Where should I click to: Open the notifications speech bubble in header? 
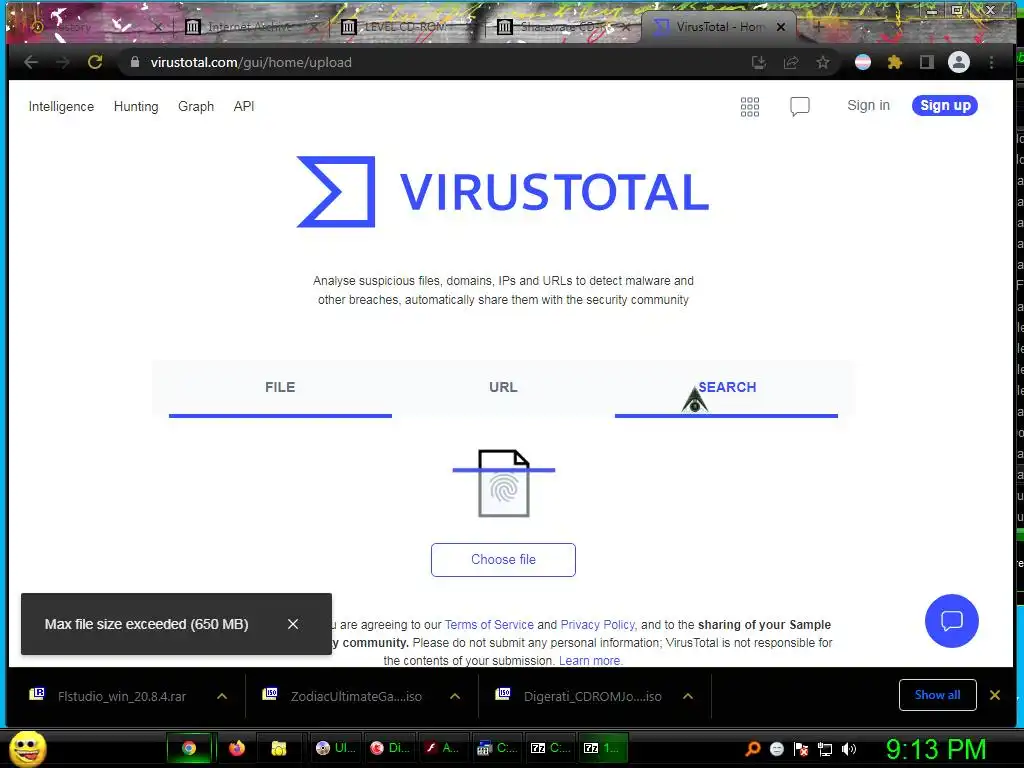pos(799,106)
